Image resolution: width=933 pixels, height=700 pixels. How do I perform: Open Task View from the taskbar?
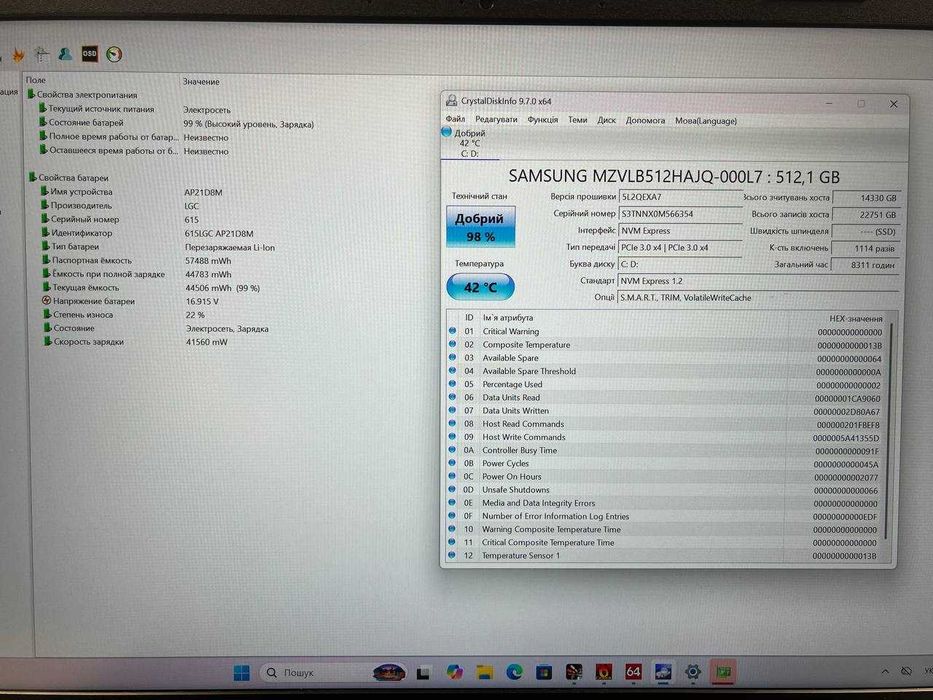pos(423,673)
